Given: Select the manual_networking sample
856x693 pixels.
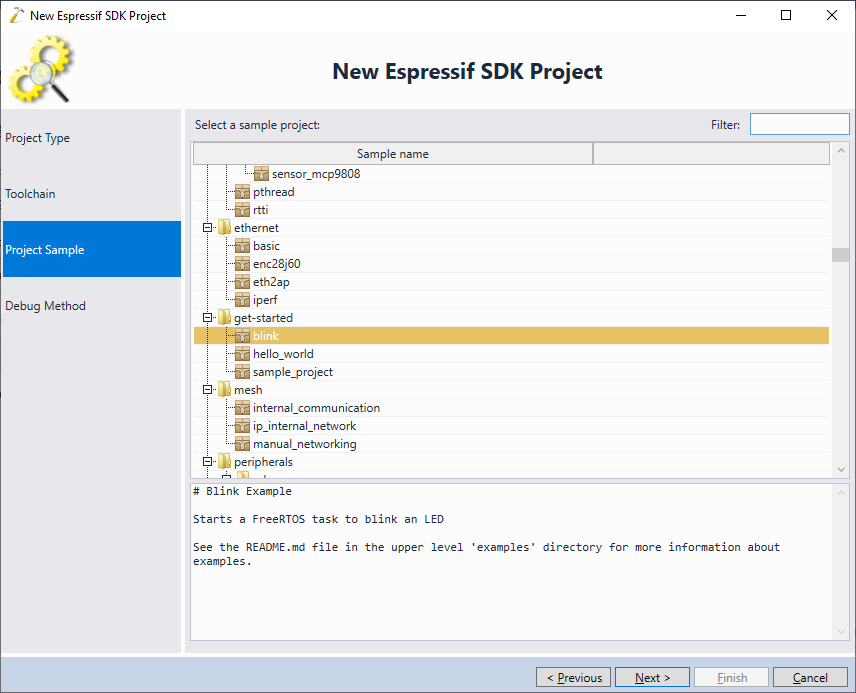Looking at the screenshot, I should tap(305, 445).
